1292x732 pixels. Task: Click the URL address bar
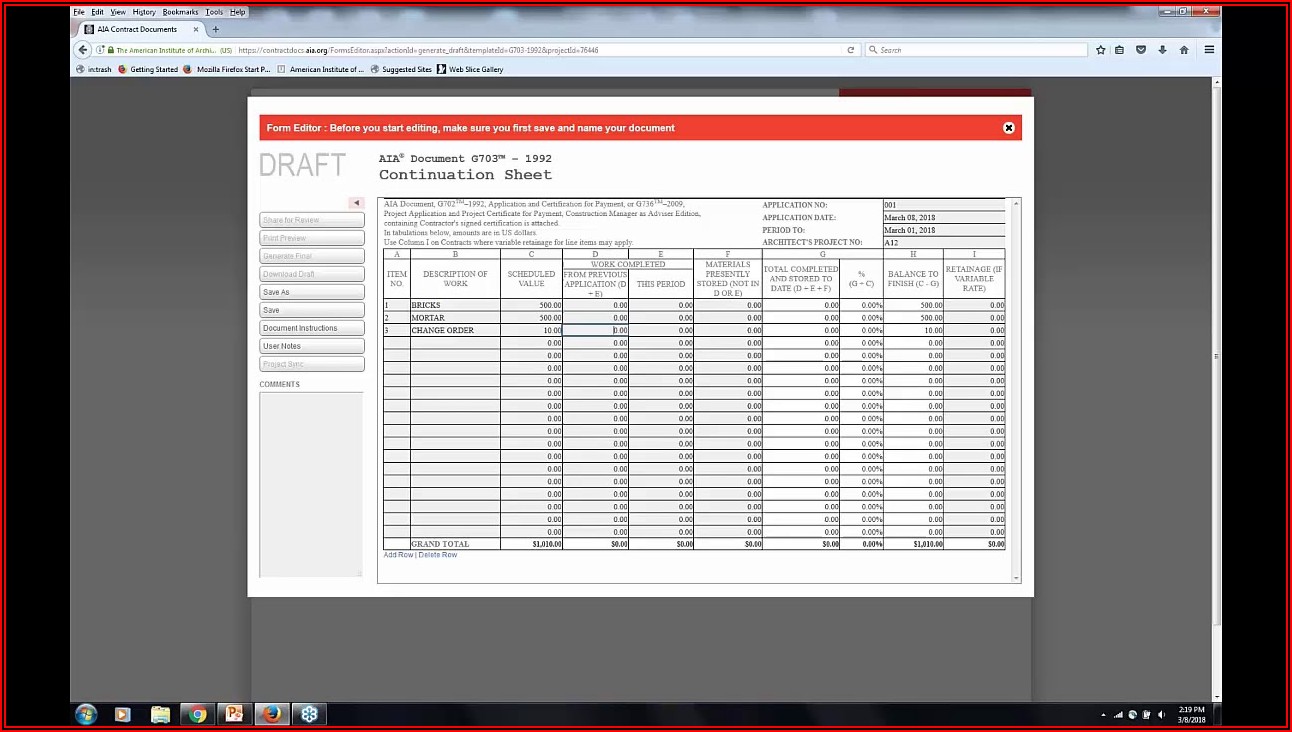click(x=540, y=50)
